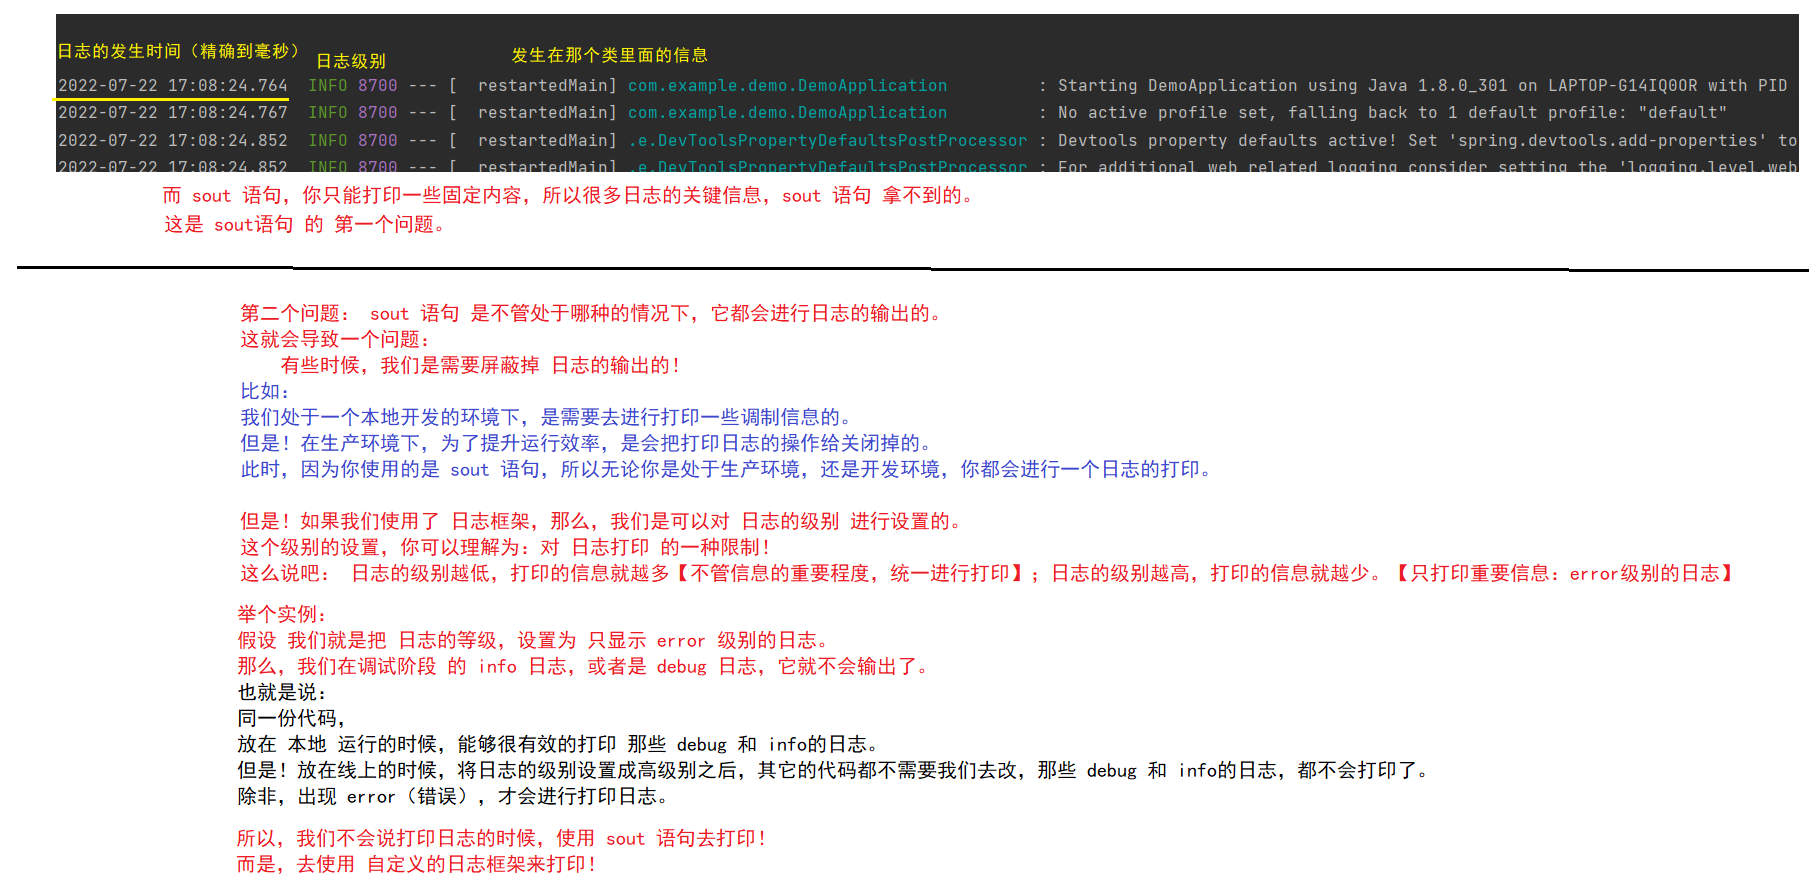Click the black text '也就是说：'
This screenshot has height=895, width=1809.
[283, 692]
